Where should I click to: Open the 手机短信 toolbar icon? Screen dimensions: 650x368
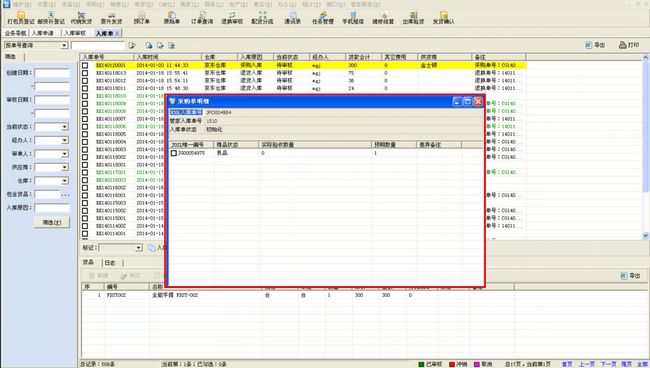tap(353, 17)
